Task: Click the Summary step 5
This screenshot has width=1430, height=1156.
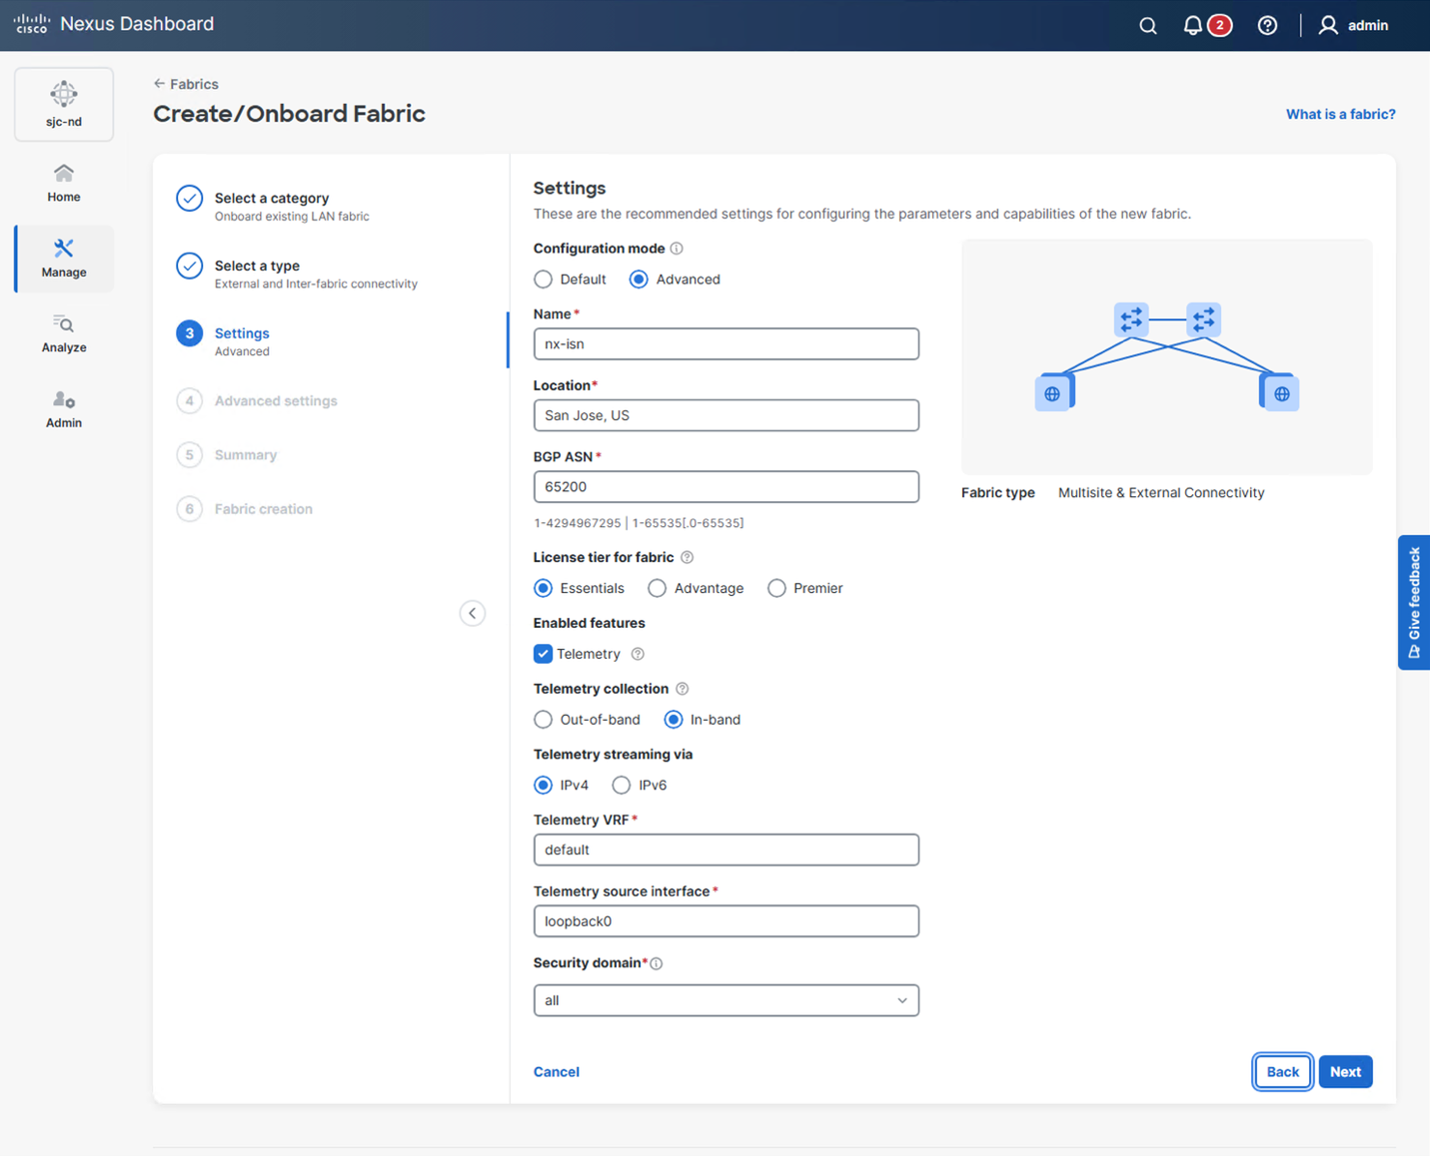Action: coord(227,455)
